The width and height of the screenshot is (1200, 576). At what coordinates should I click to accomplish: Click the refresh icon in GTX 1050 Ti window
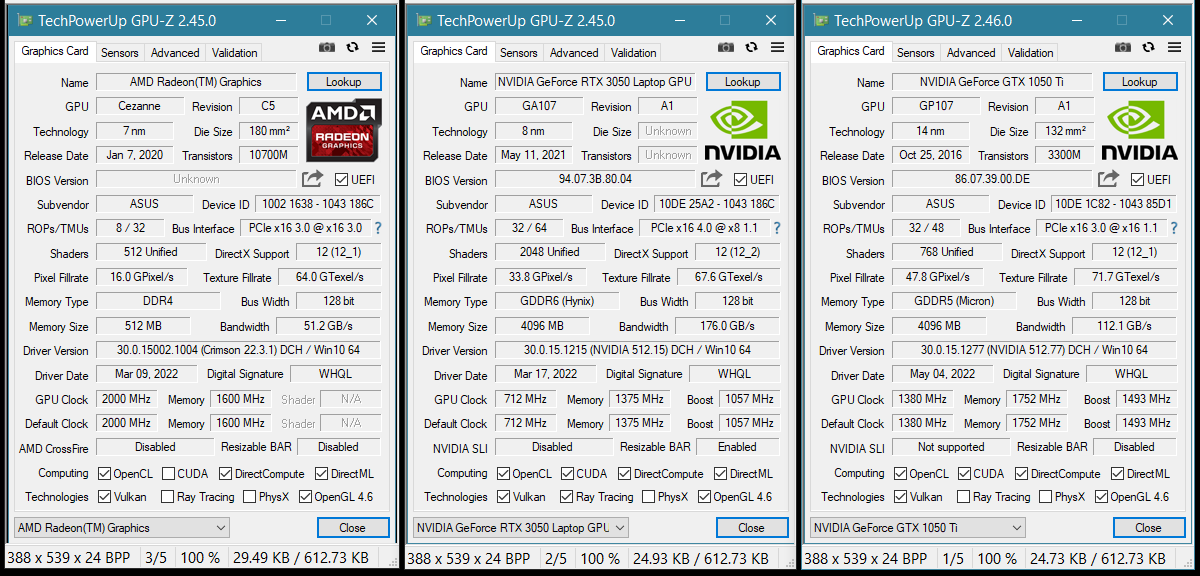(x=1149, y=47)
